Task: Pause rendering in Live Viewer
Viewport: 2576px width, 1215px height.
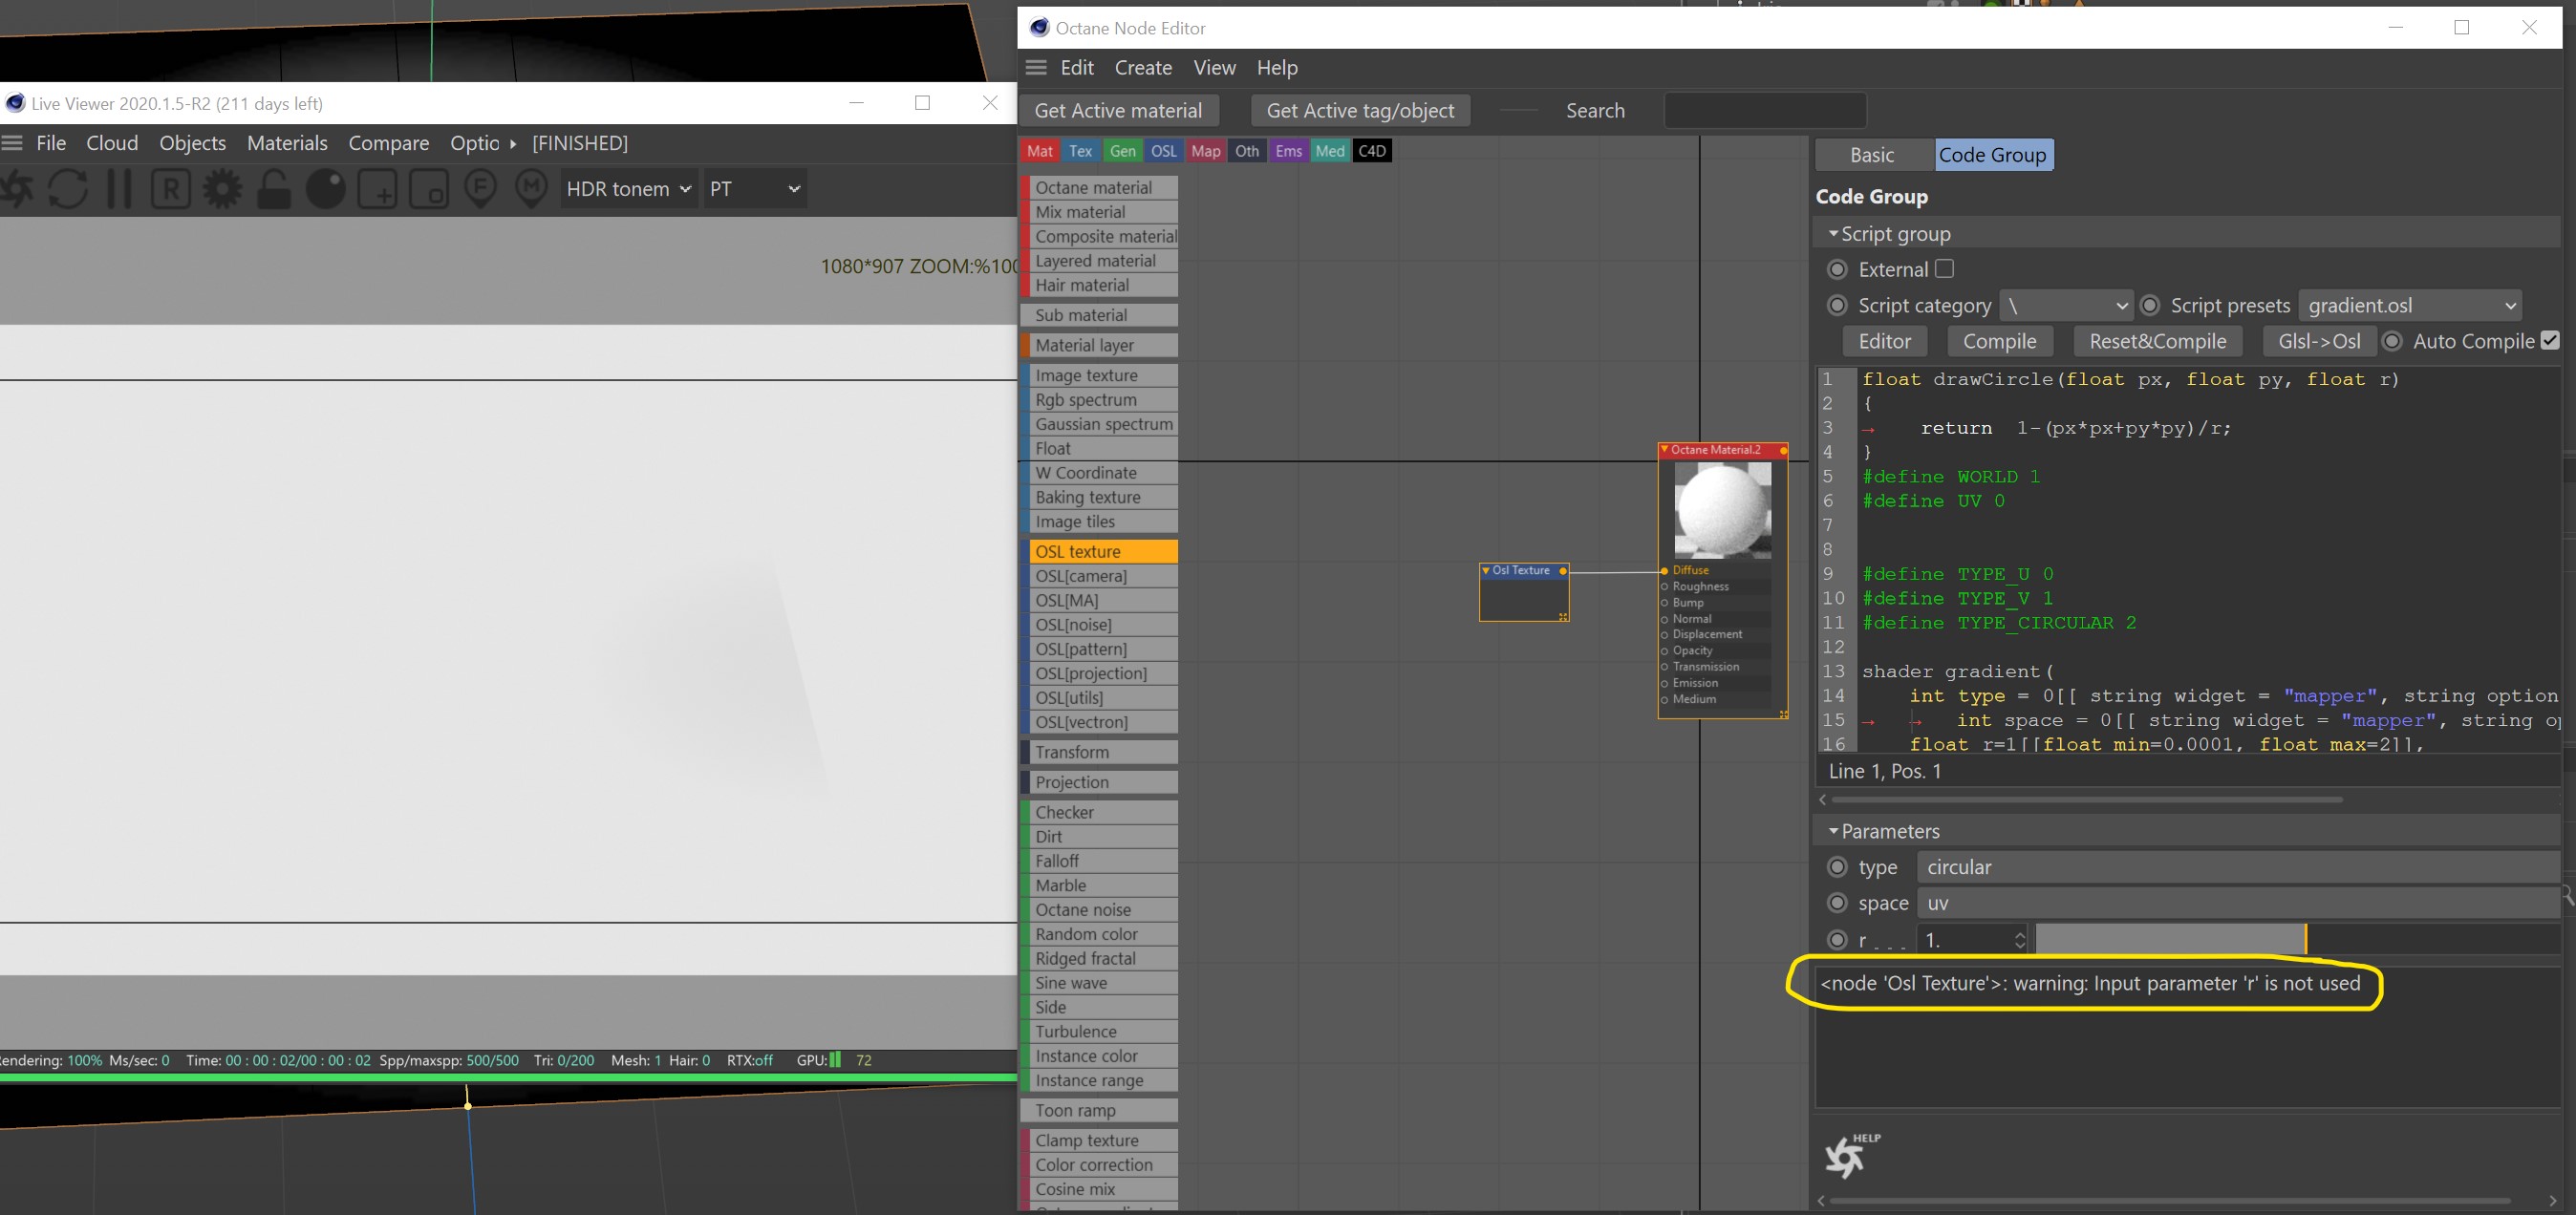Action: (x=119, y=189)
